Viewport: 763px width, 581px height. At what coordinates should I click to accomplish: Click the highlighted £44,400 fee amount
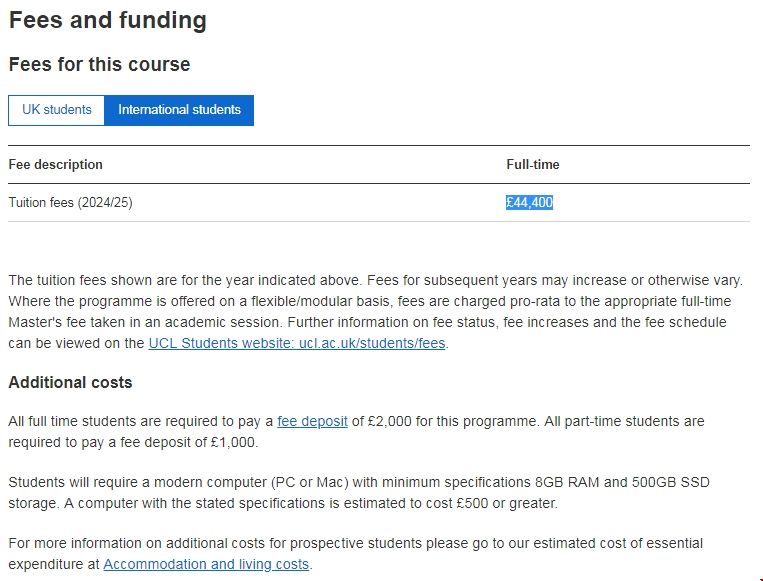(529, 202)
